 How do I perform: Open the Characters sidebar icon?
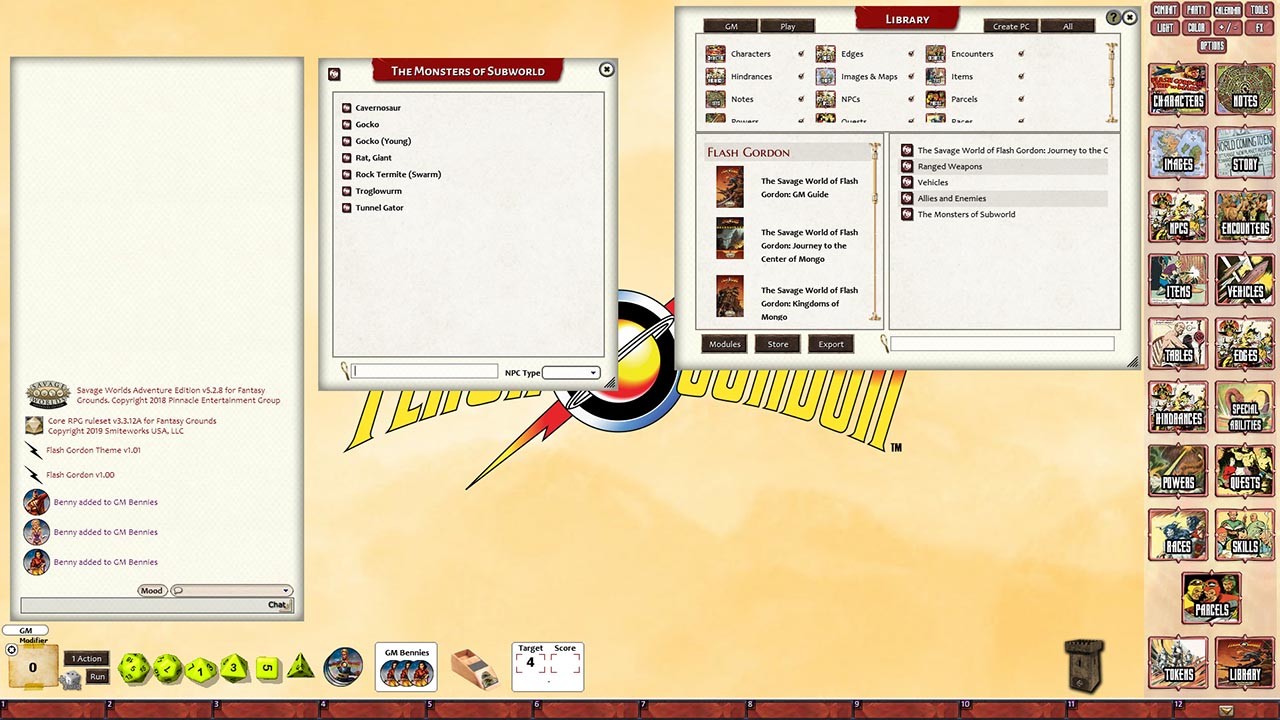1177,89
